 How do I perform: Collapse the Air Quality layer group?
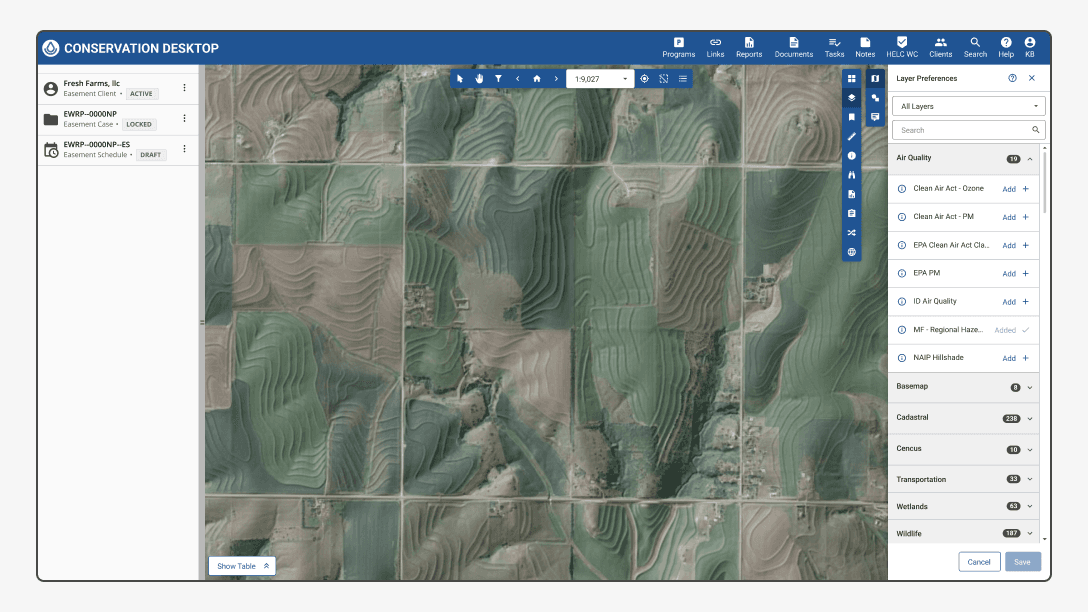tap(1029, 159)
